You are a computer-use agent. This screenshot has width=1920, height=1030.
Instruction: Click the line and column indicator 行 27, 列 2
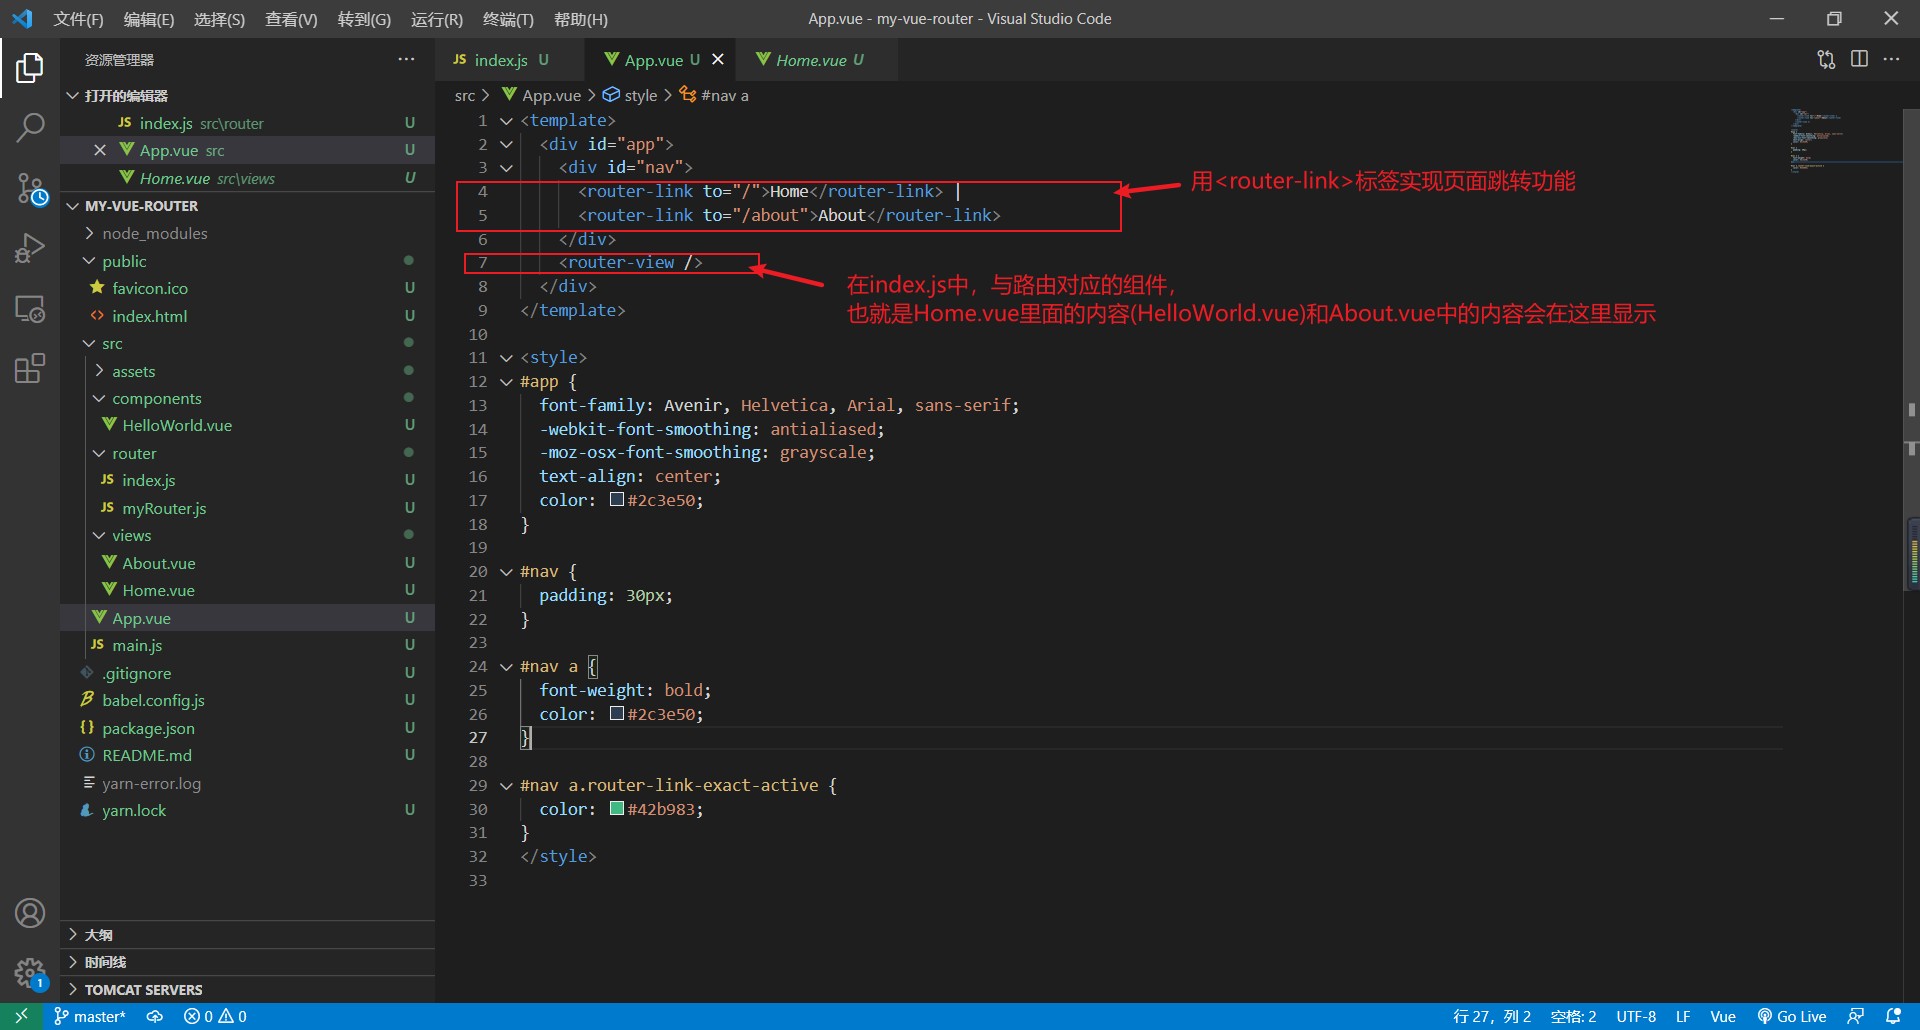point(1491,1016)
